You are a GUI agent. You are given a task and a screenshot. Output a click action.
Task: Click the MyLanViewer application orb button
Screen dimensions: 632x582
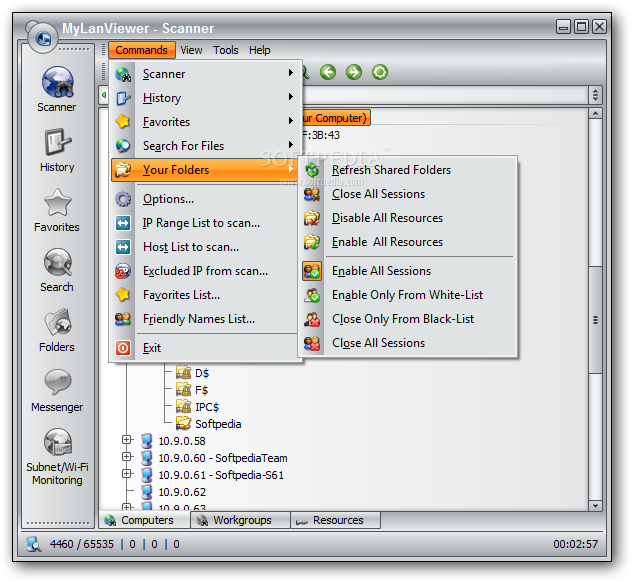coord(42,38)
